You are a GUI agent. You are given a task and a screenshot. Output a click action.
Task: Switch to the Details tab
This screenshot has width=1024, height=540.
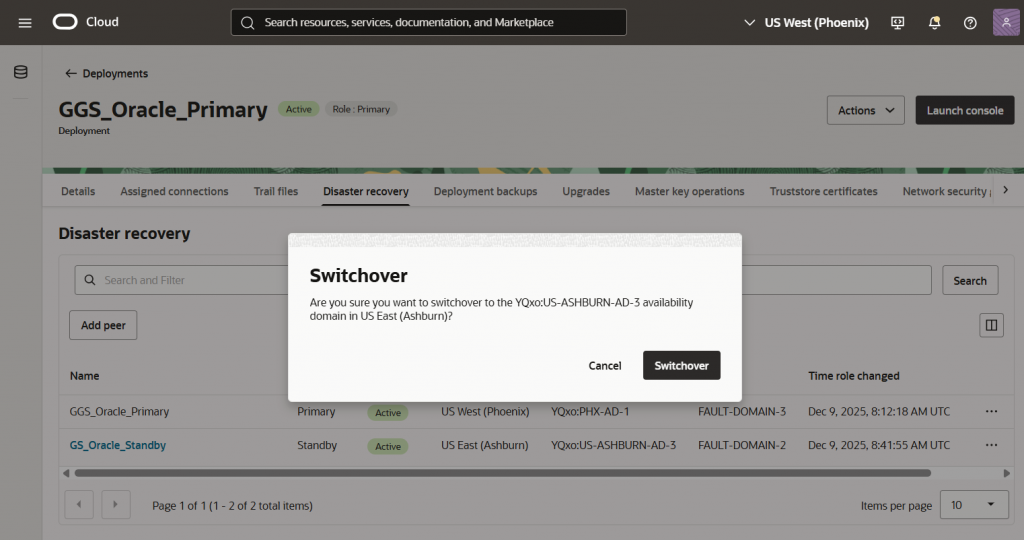click(x=78, y=191)
